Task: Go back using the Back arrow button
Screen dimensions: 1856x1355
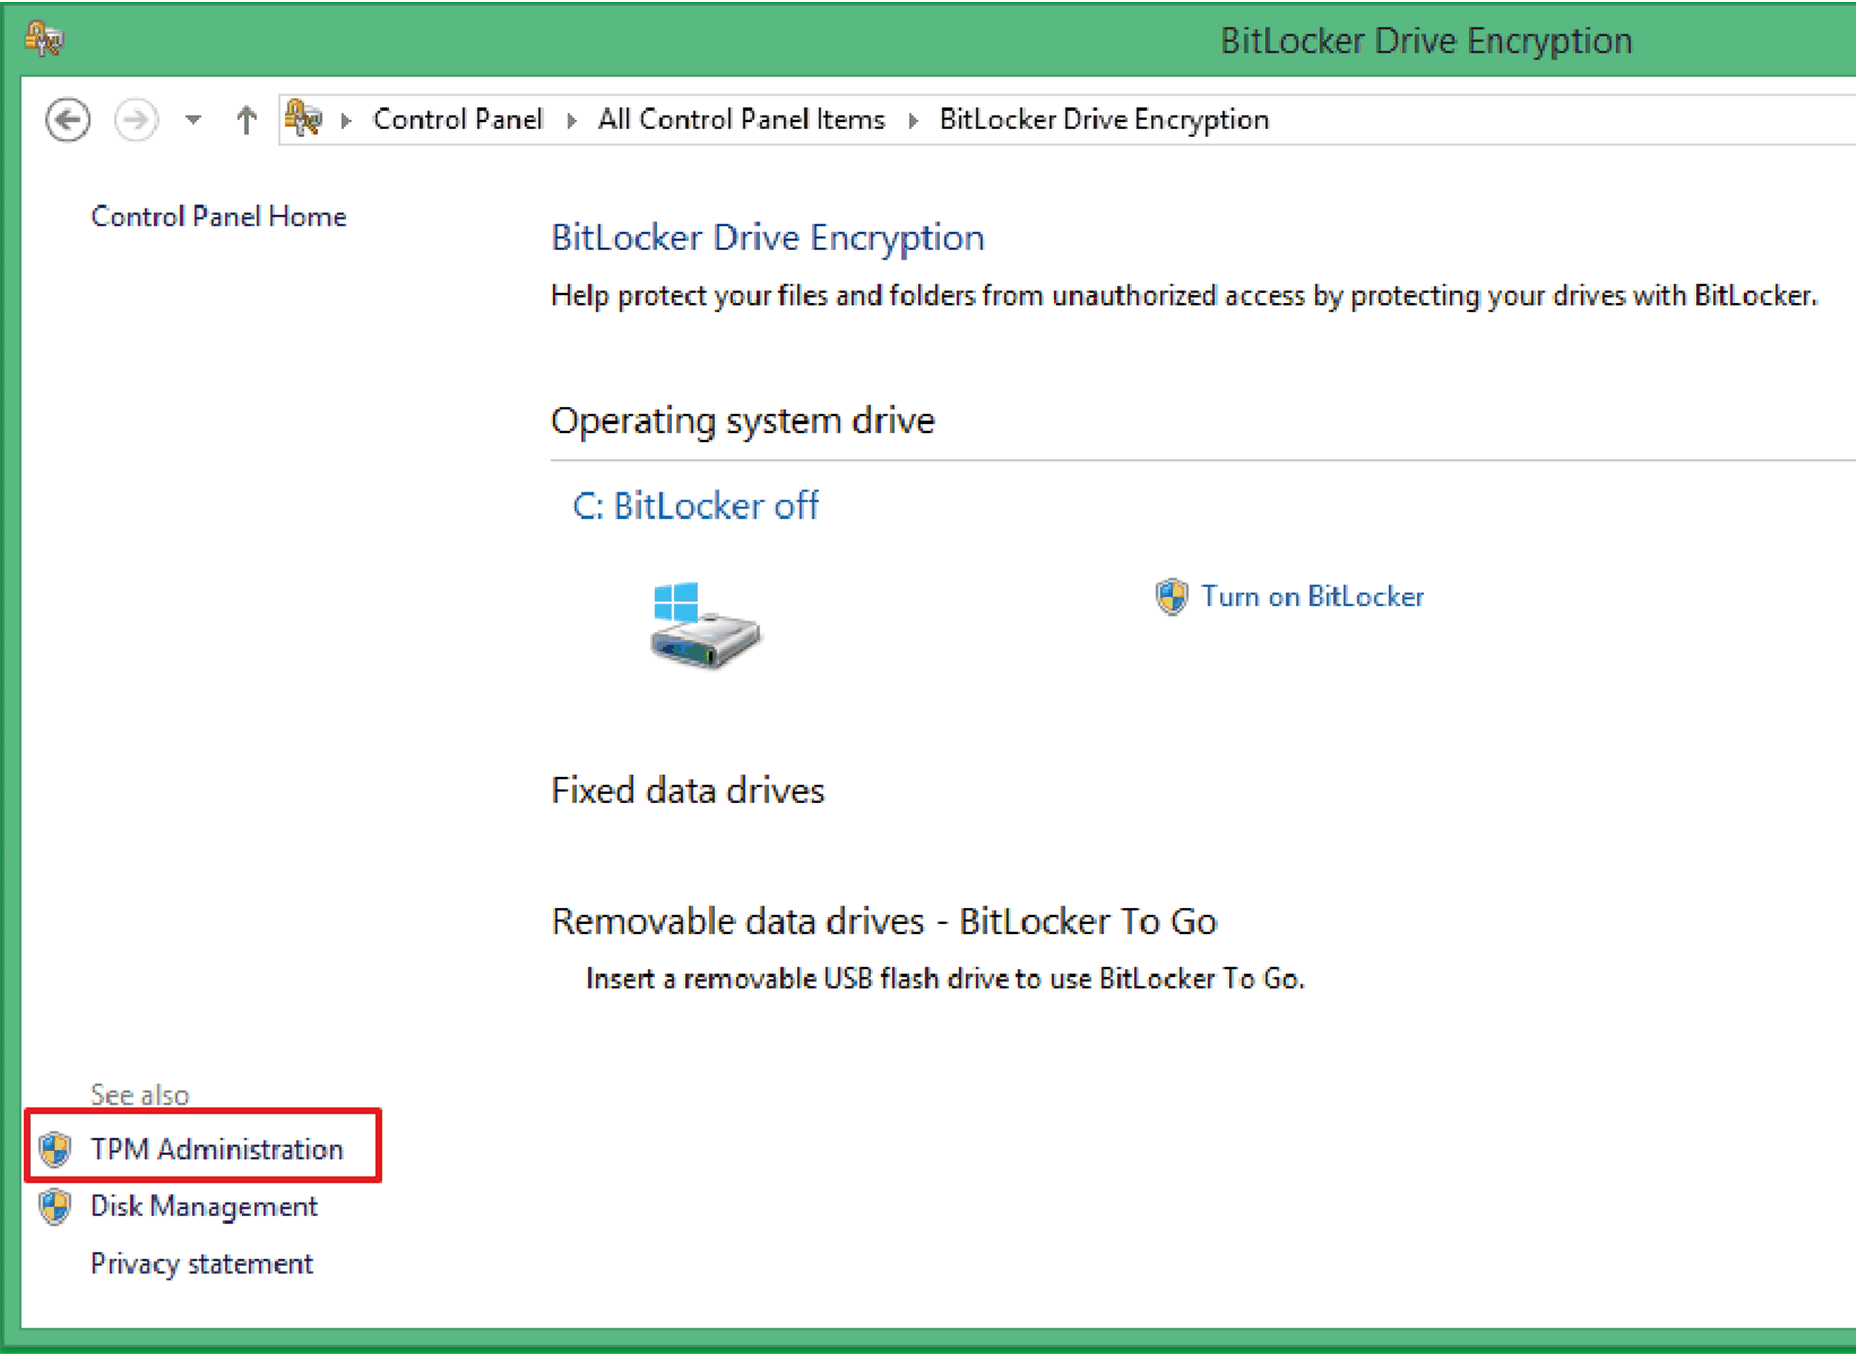Action: tap(68, 120)
